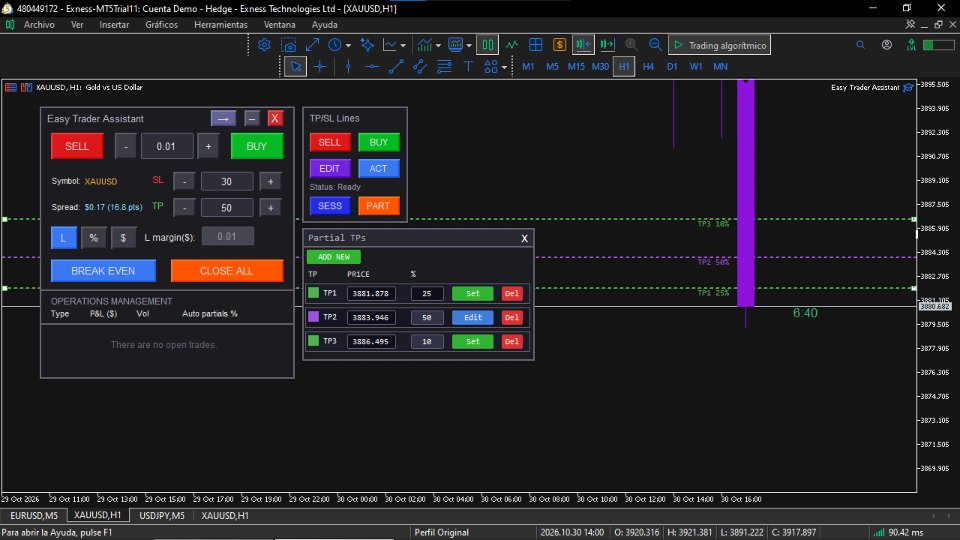The width and height of the screenshot is (960, 540).
Task: Switch chart to candlestick bars icon
Action: click(488, 45)
